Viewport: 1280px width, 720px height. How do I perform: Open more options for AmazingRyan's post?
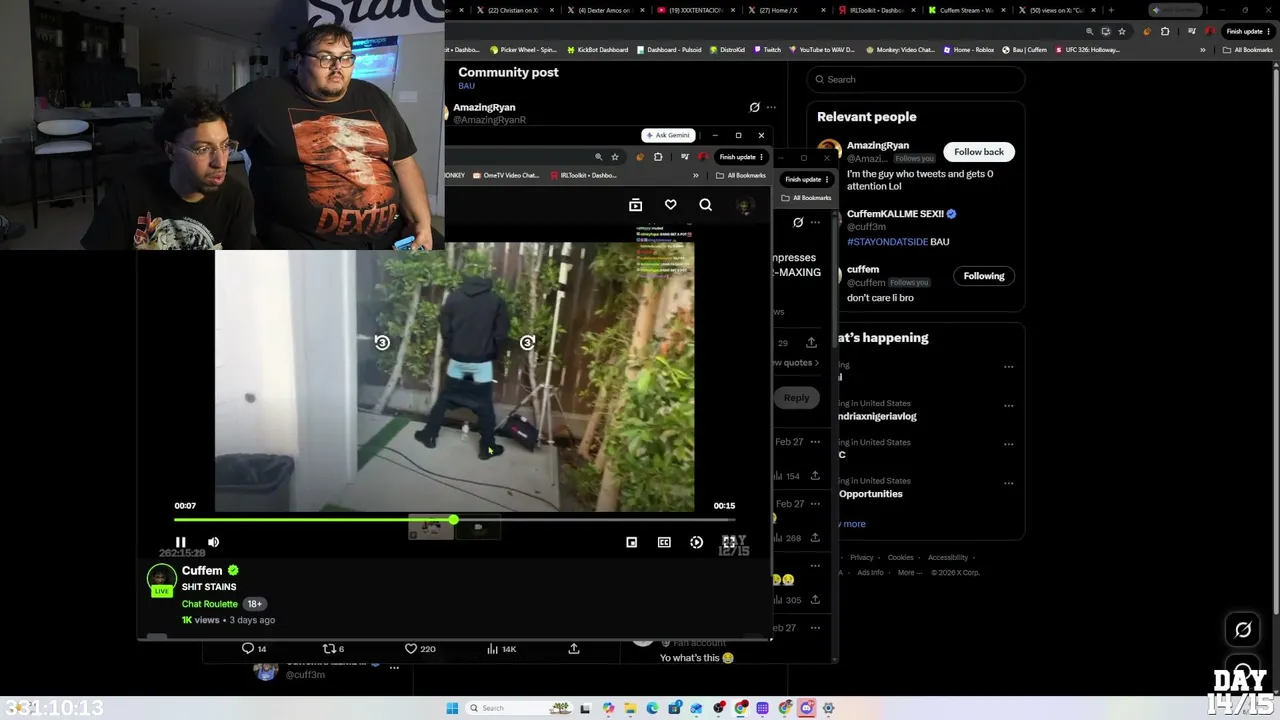click(x=771, y=107)
